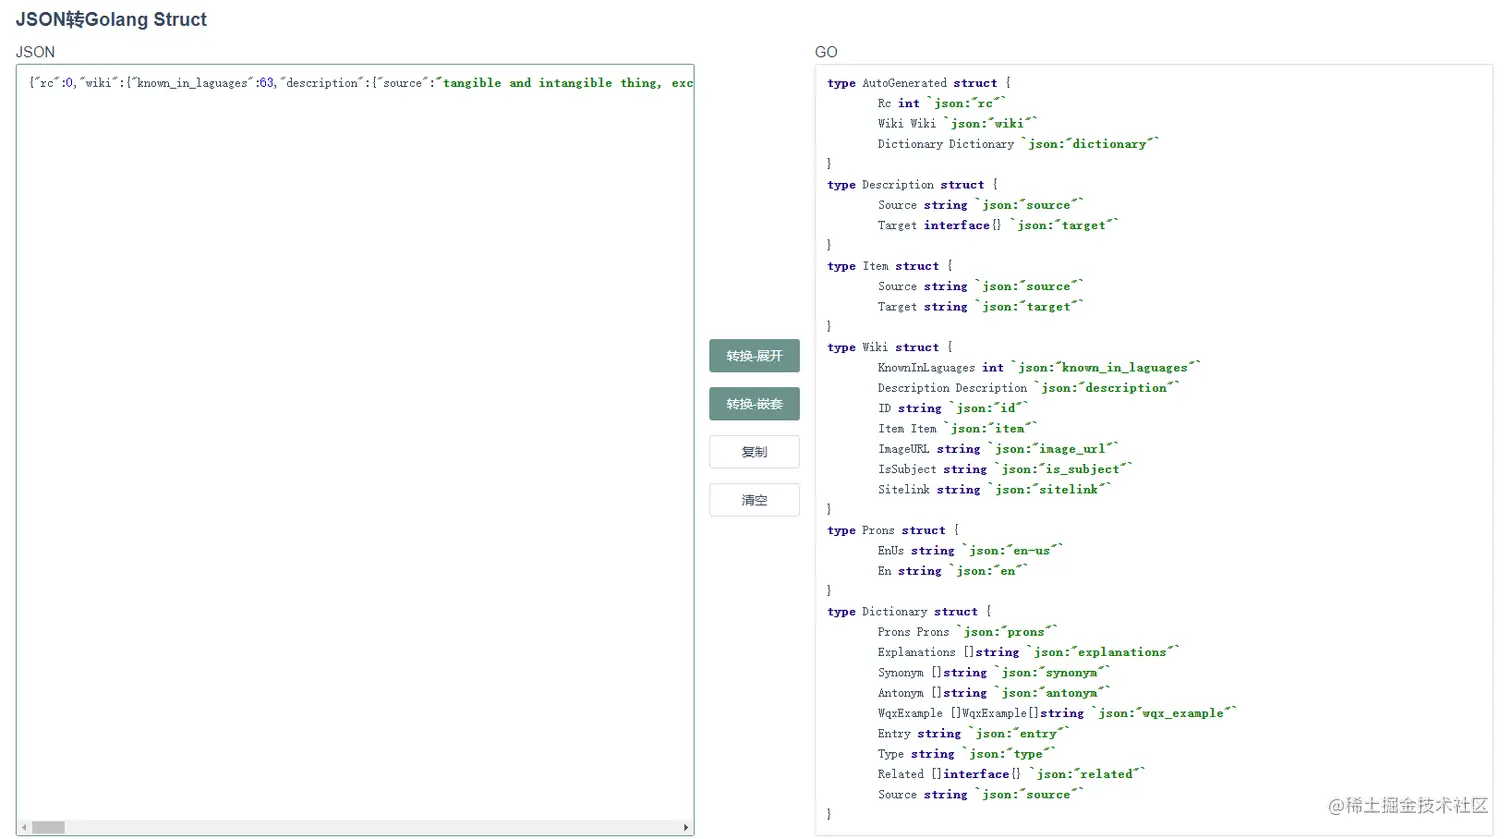Screen dimensions: 1512x839
Task: Click the 'type AutoGenerated struct' line
Action: pyautogui.click(x=919, y=83)
